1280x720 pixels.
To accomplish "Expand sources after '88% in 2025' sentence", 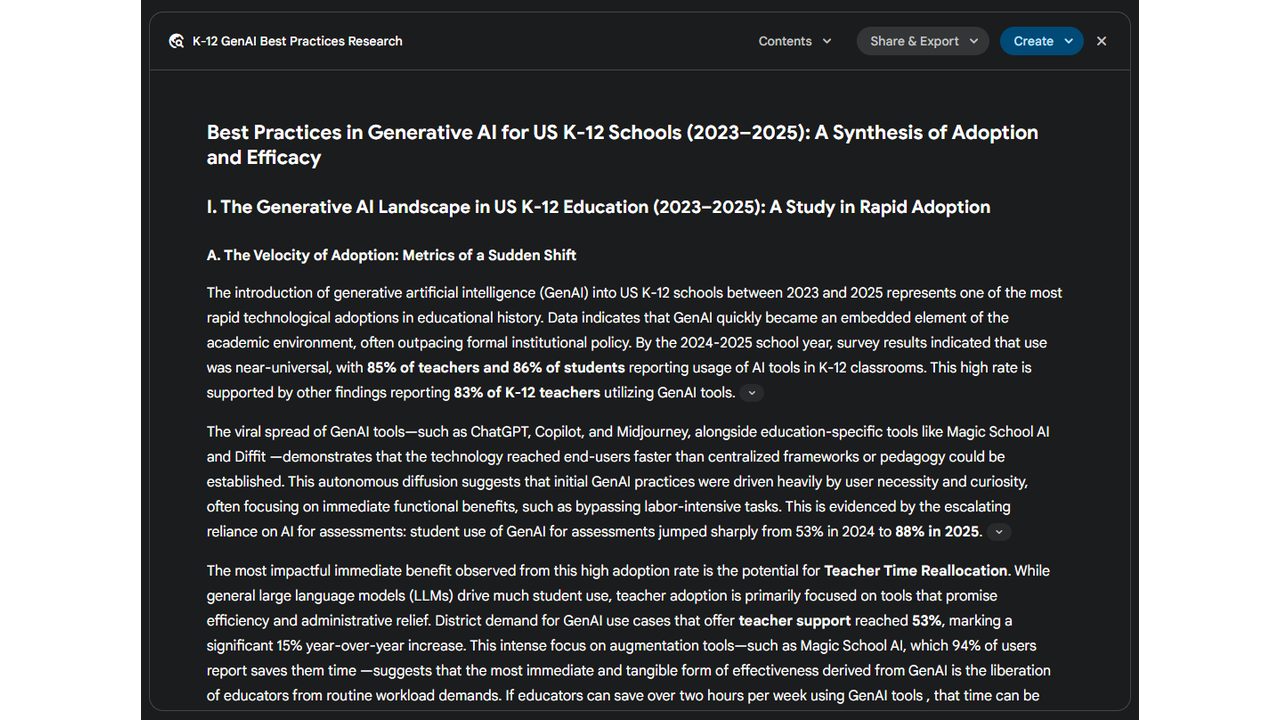I will (998, 532).
